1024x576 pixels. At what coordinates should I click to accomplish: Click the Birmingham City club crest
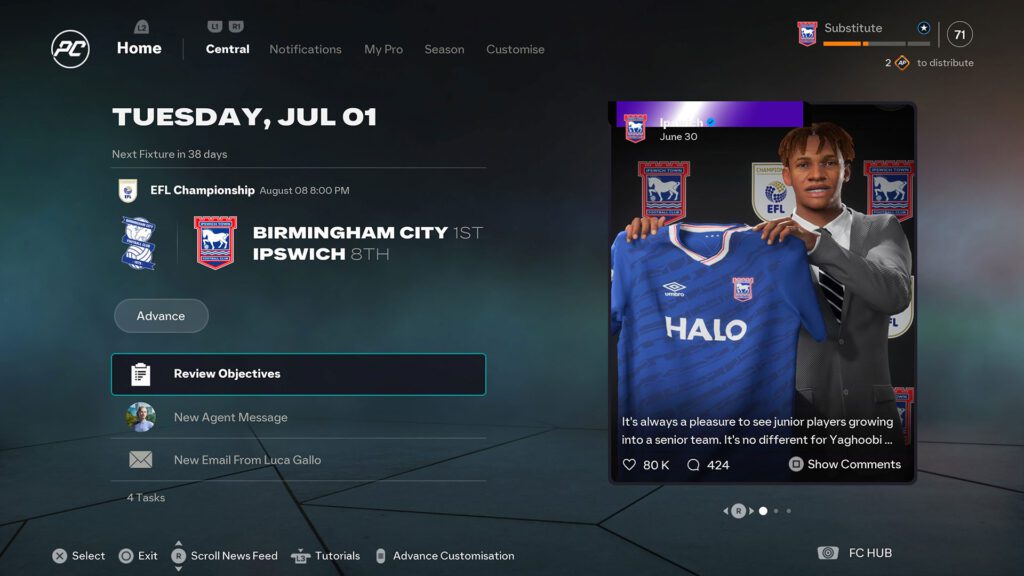(138, 243)
